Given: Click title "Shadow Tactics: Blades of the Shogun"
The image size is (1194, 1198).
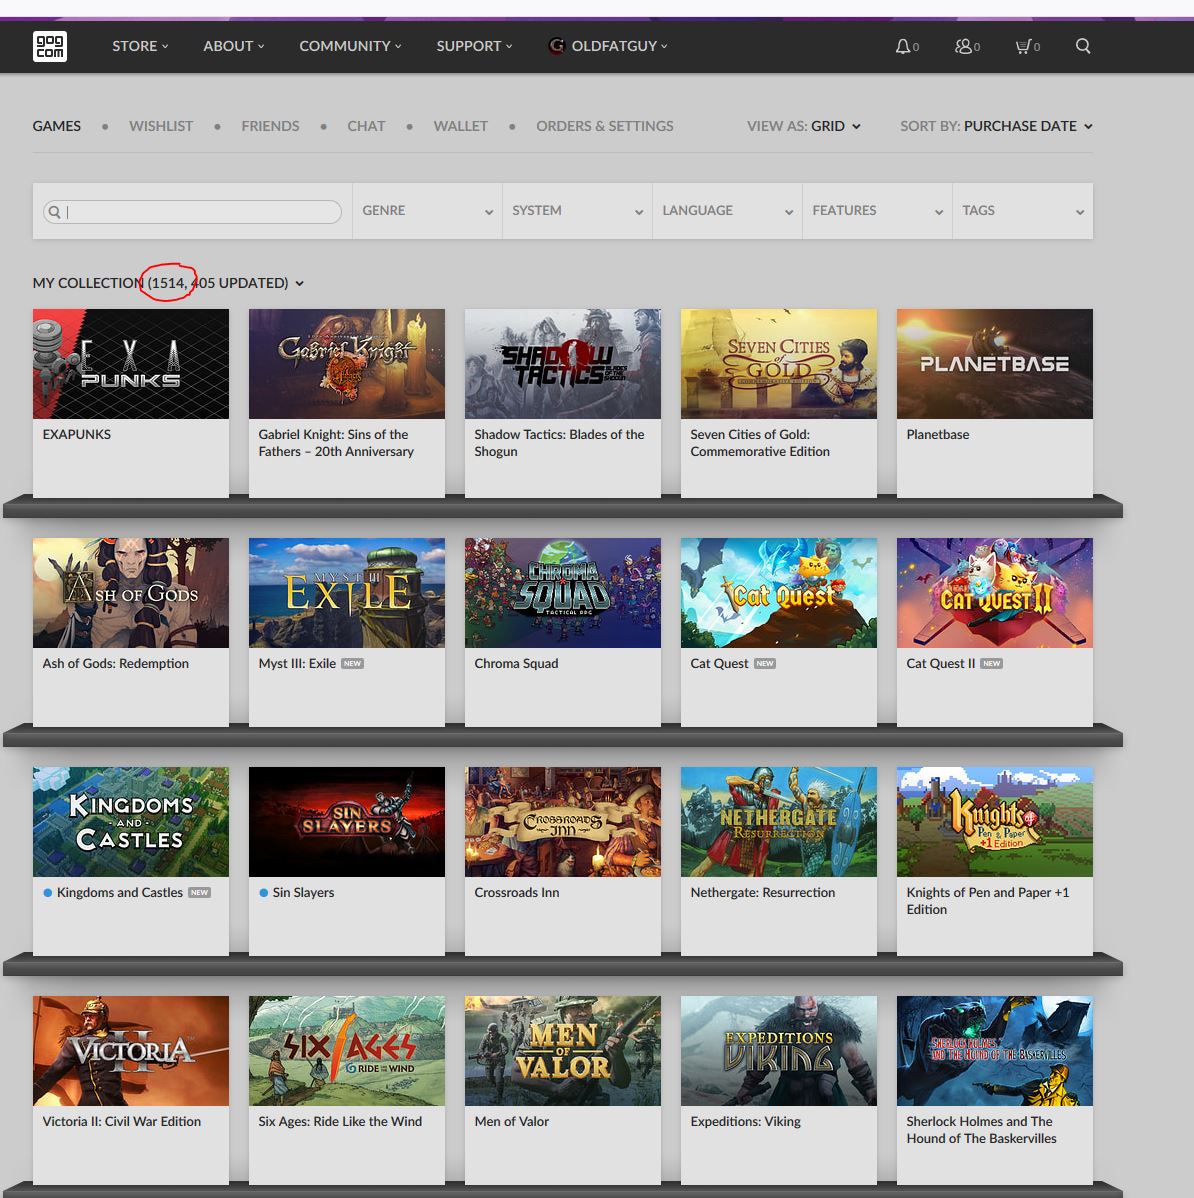Looking at the screenshot, I should pos(559,443).
